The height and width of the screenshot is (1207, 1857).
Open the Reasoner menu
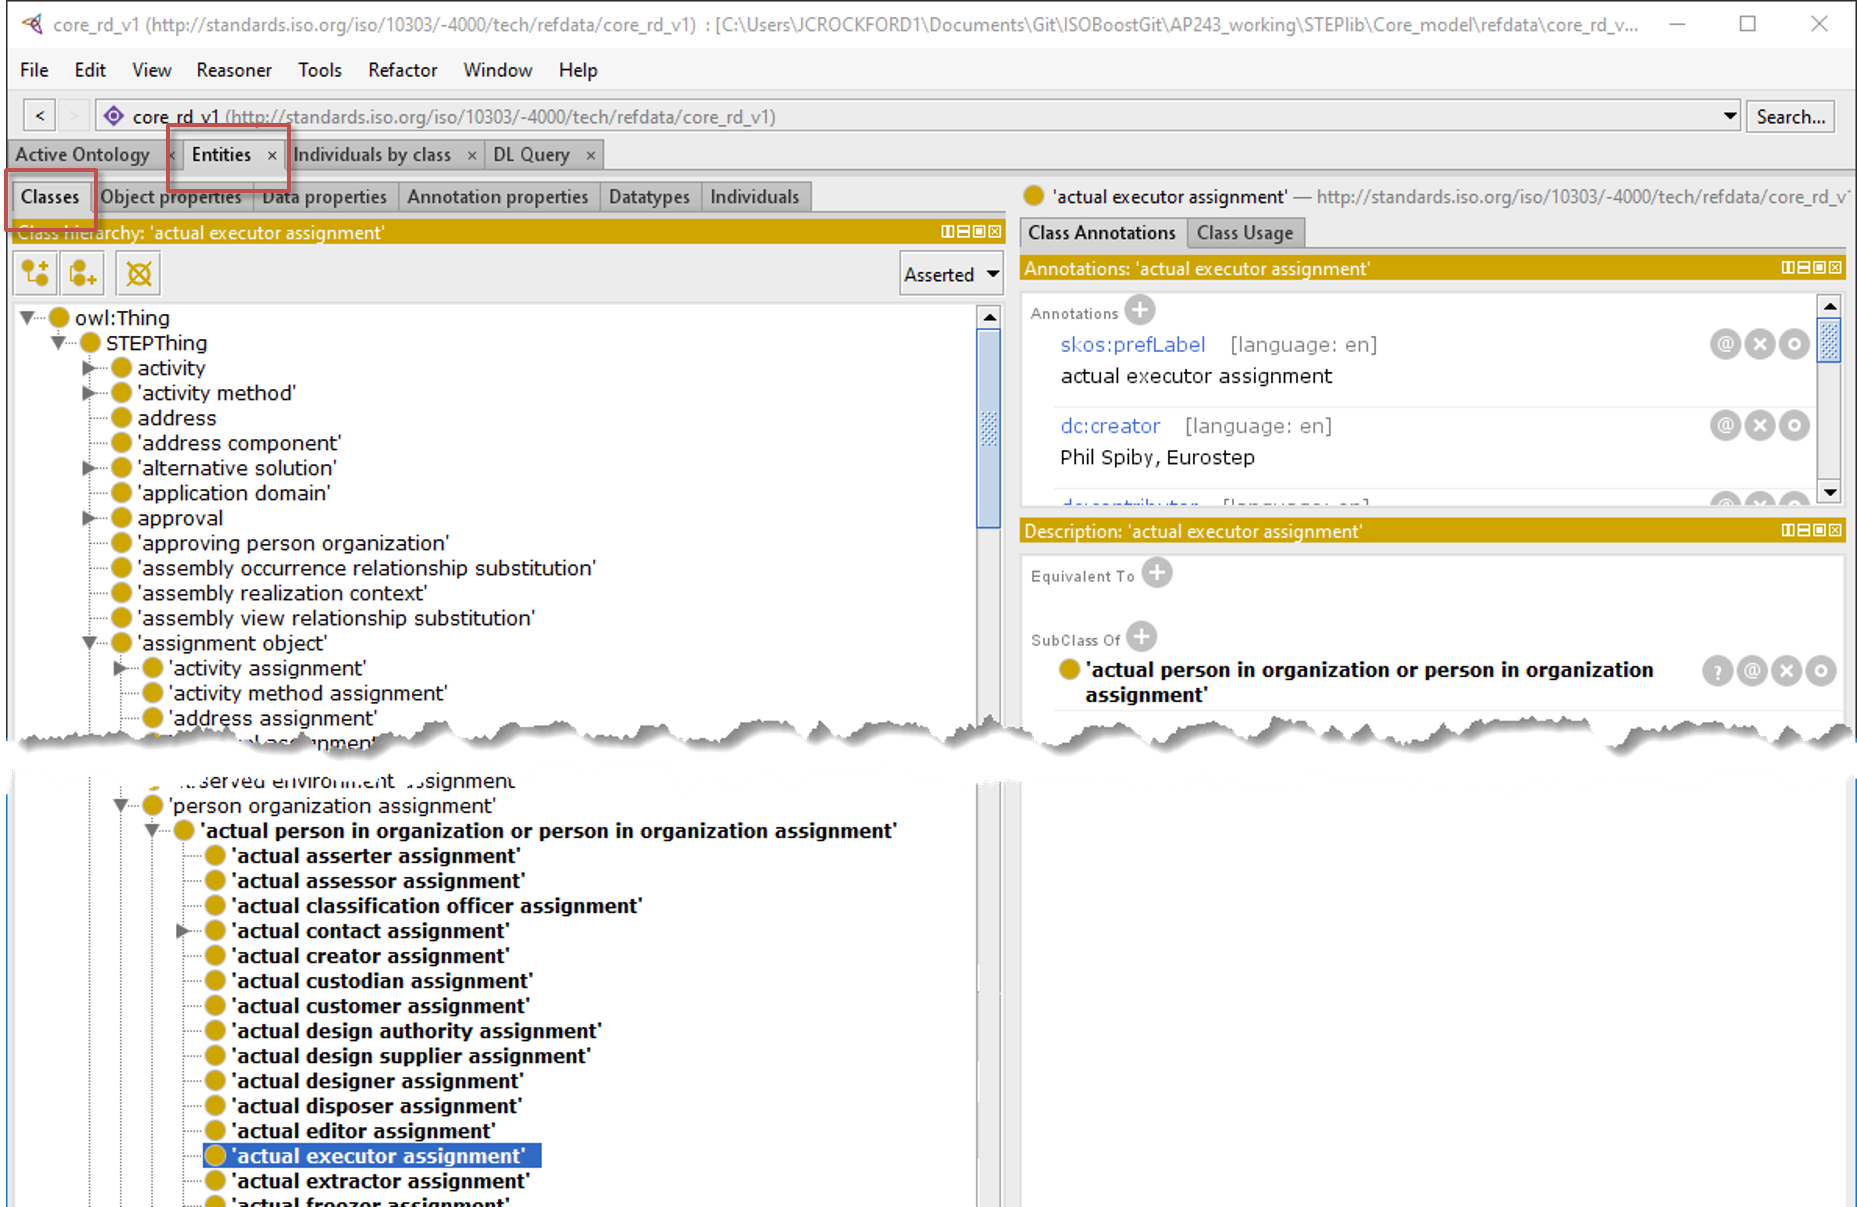pyautogui.click(x=233, y=70)
